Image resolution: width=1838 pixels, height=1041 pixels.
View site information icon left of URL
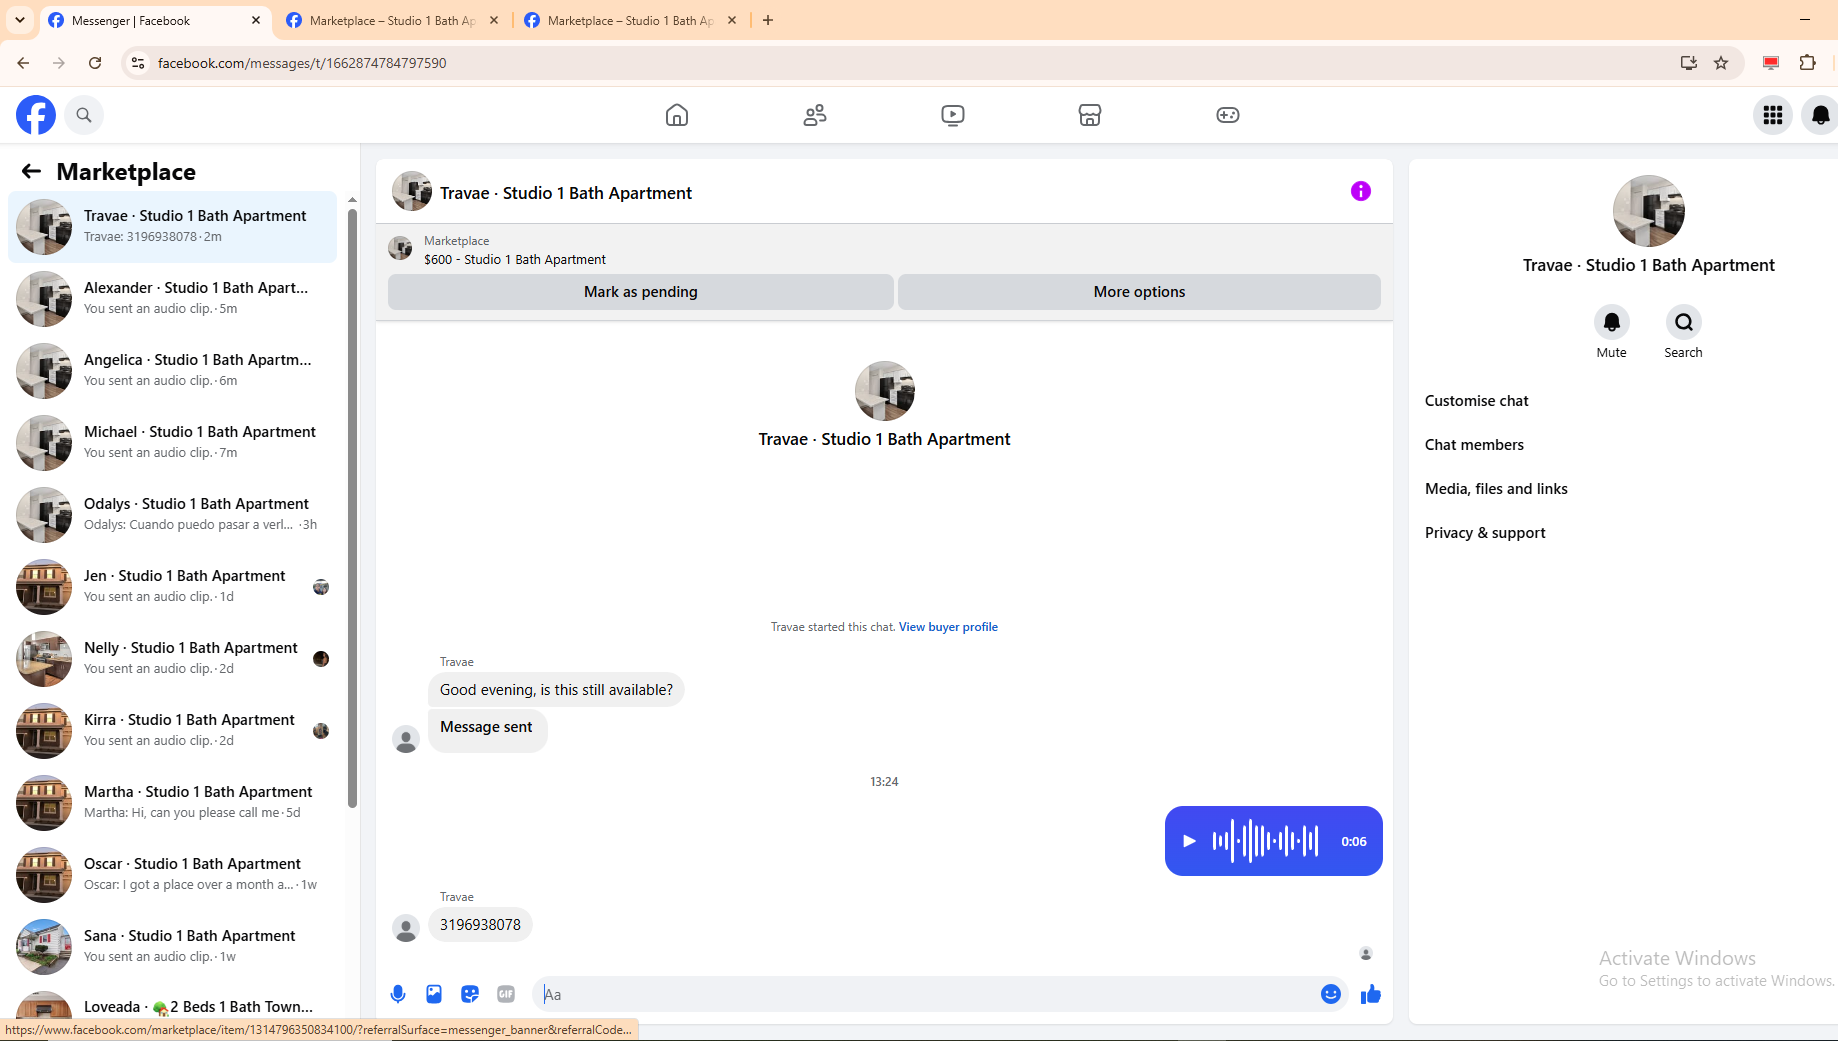[x=138, y=63]
